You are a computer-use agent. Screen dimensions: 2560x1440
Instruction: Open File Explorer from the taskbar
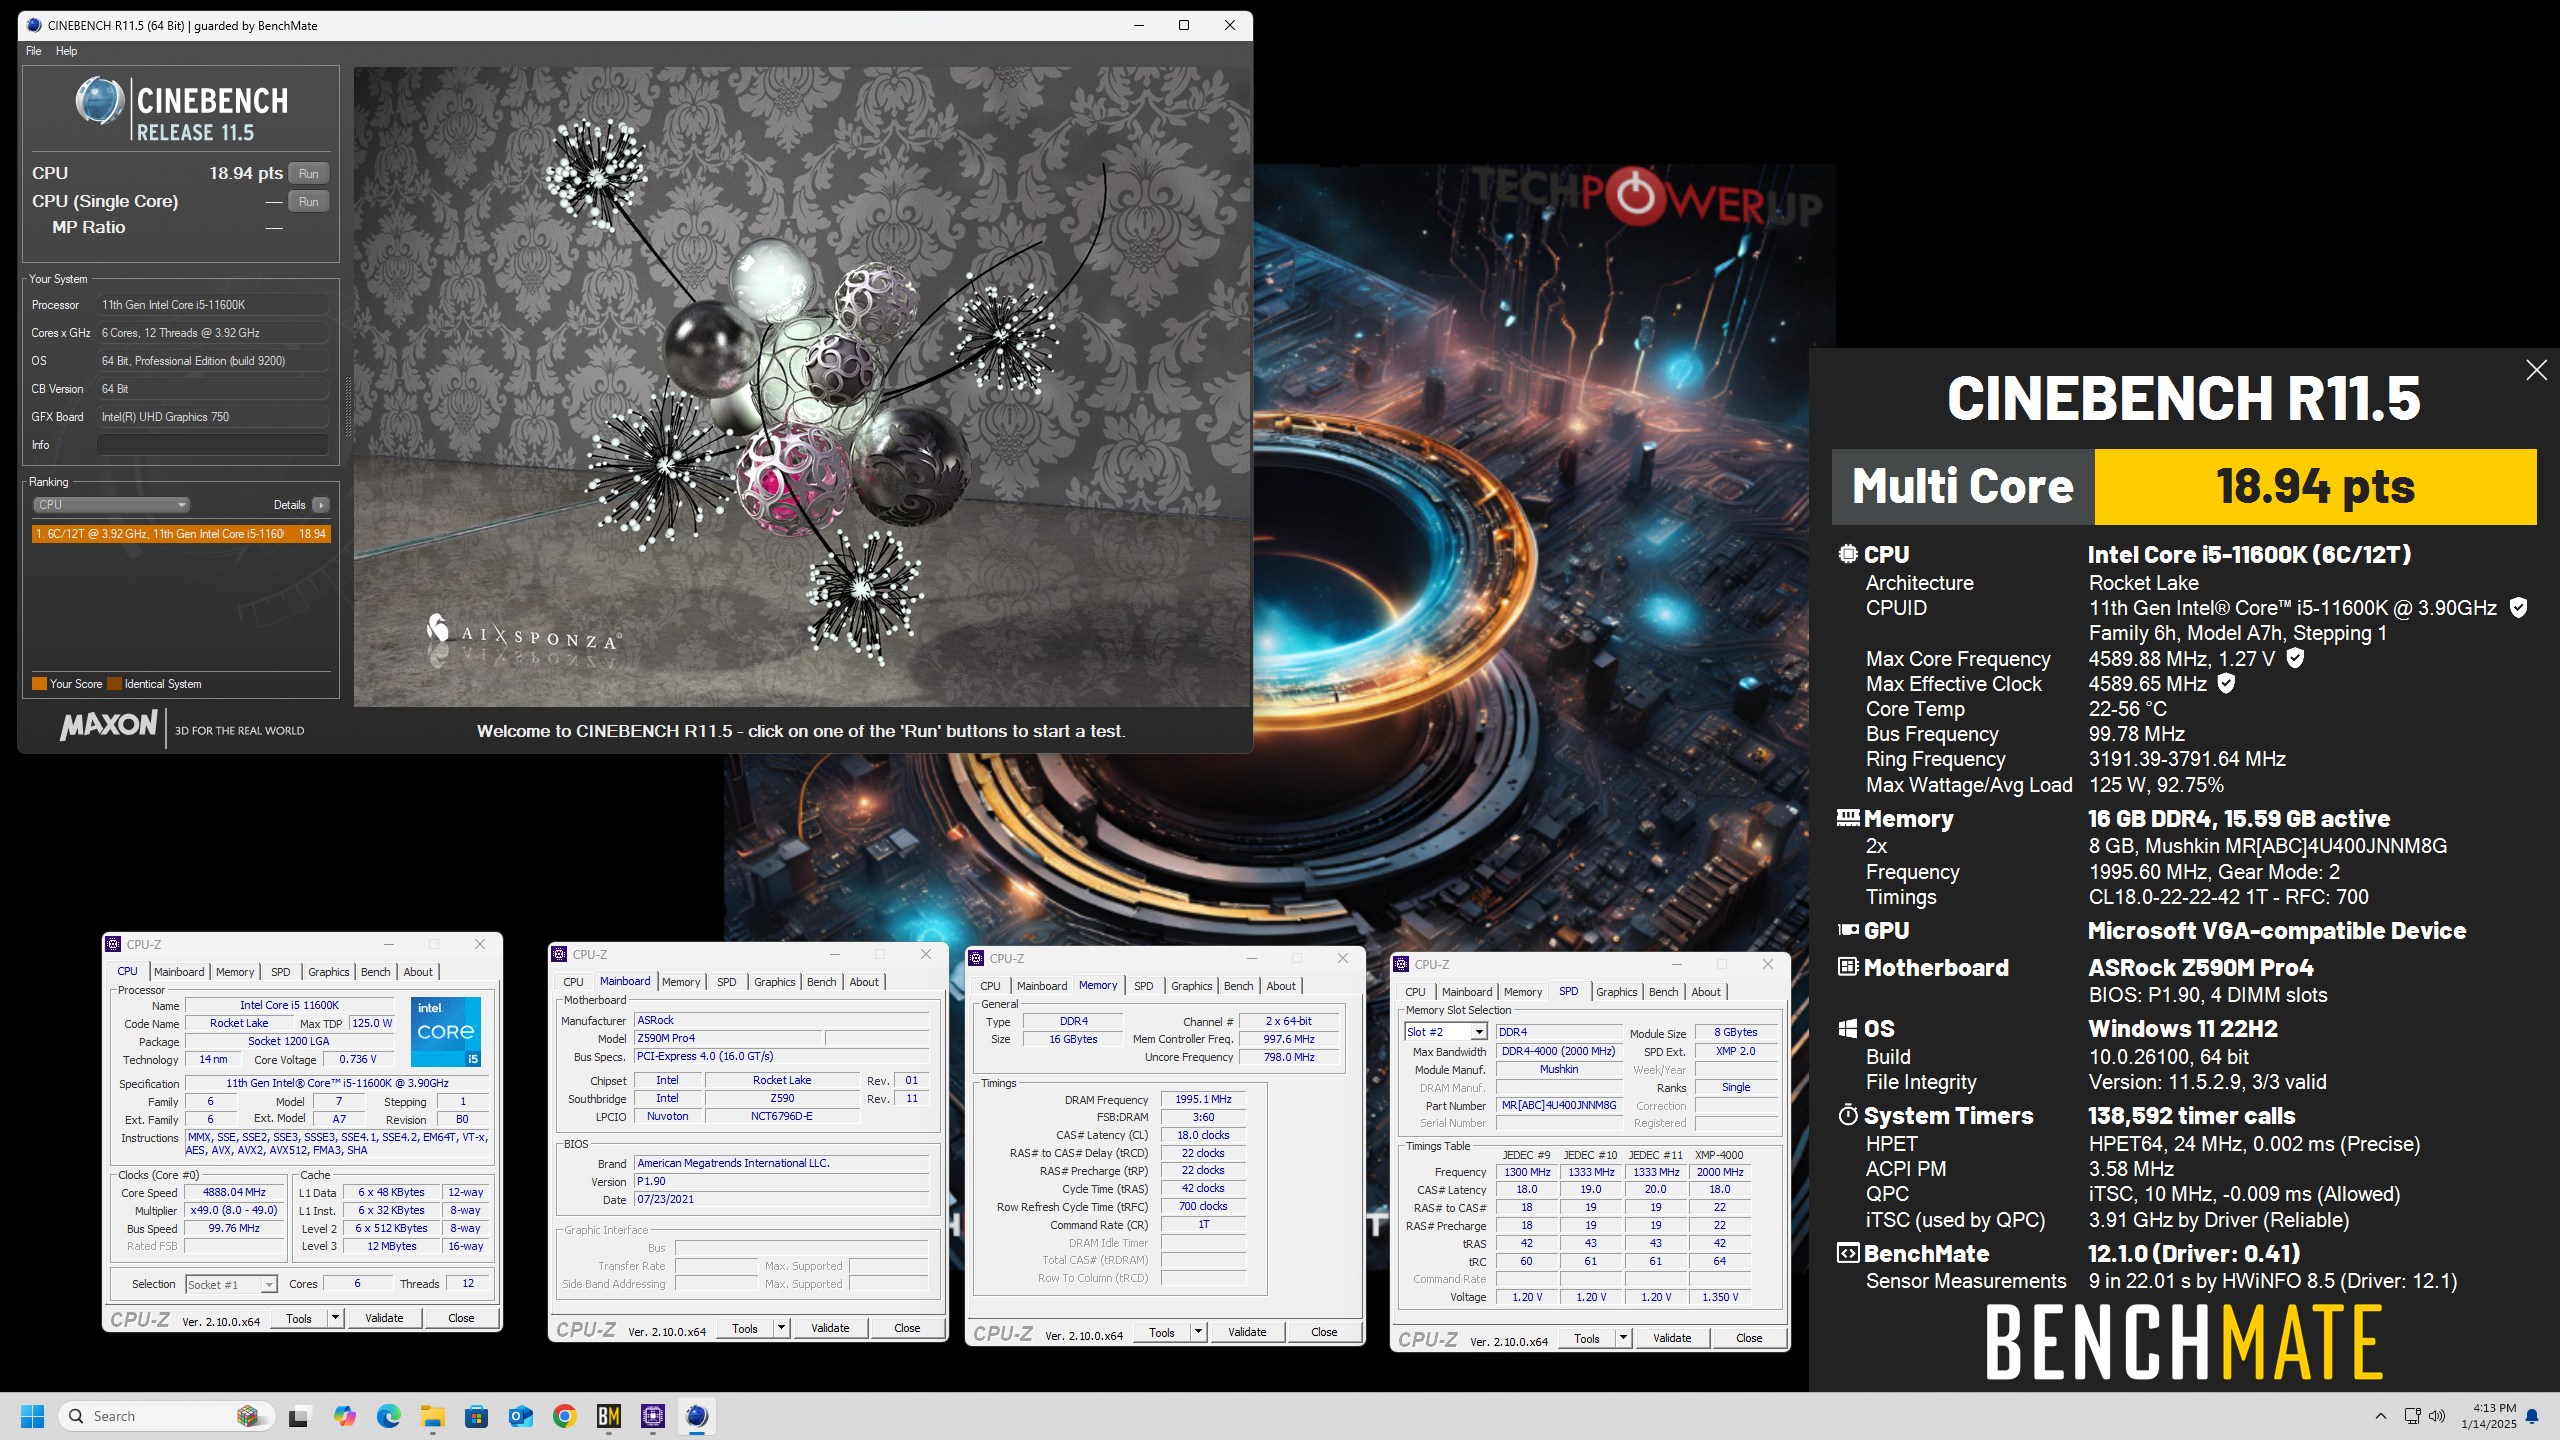[432, 1416]
